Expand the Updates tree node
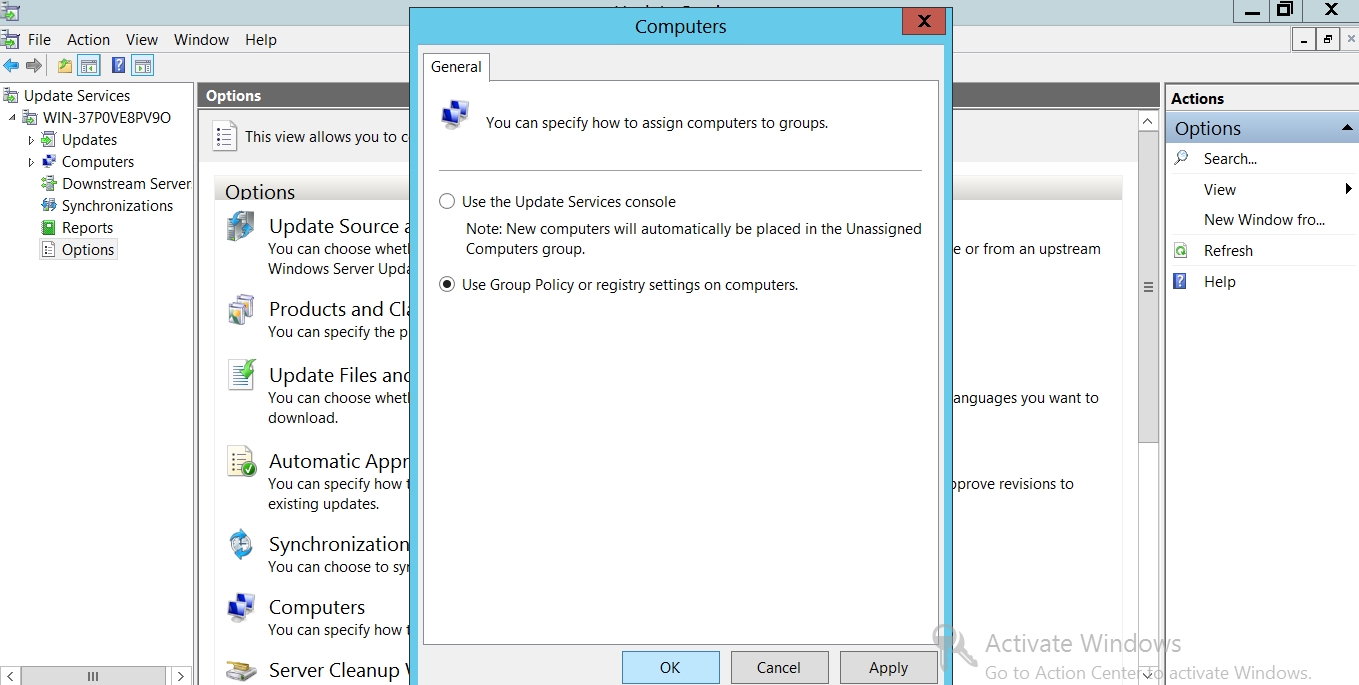Screen dimensions: 1359x685 coord(31,140)
